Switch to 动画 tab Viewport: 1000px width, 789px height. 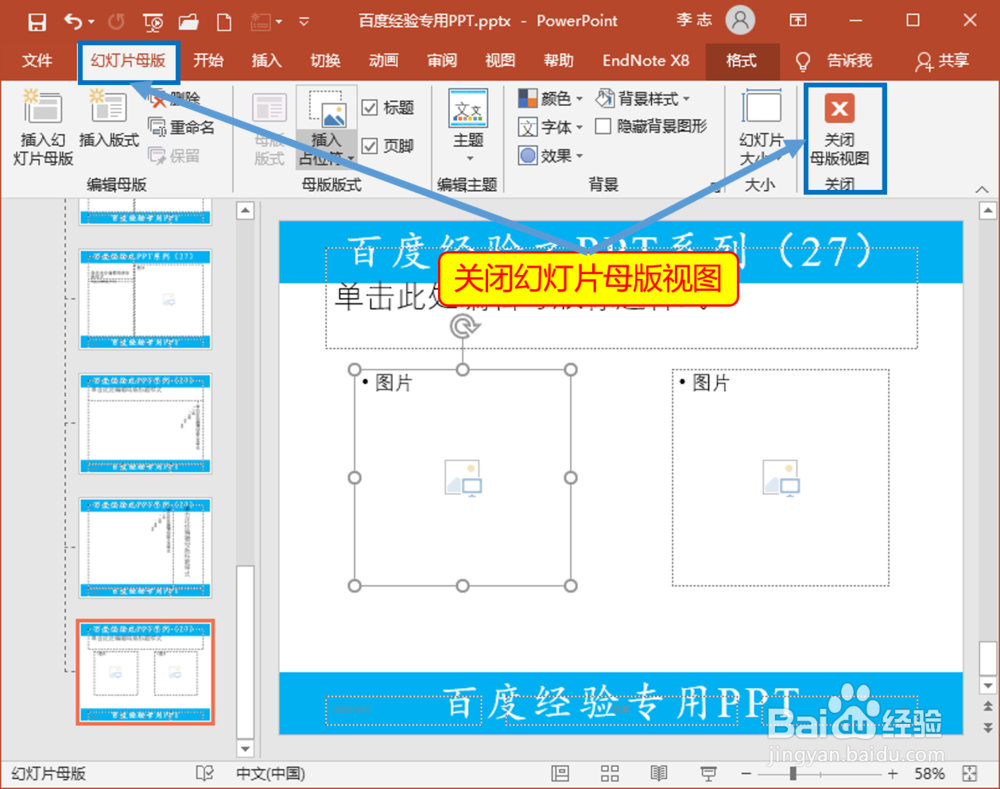[383, 61]
